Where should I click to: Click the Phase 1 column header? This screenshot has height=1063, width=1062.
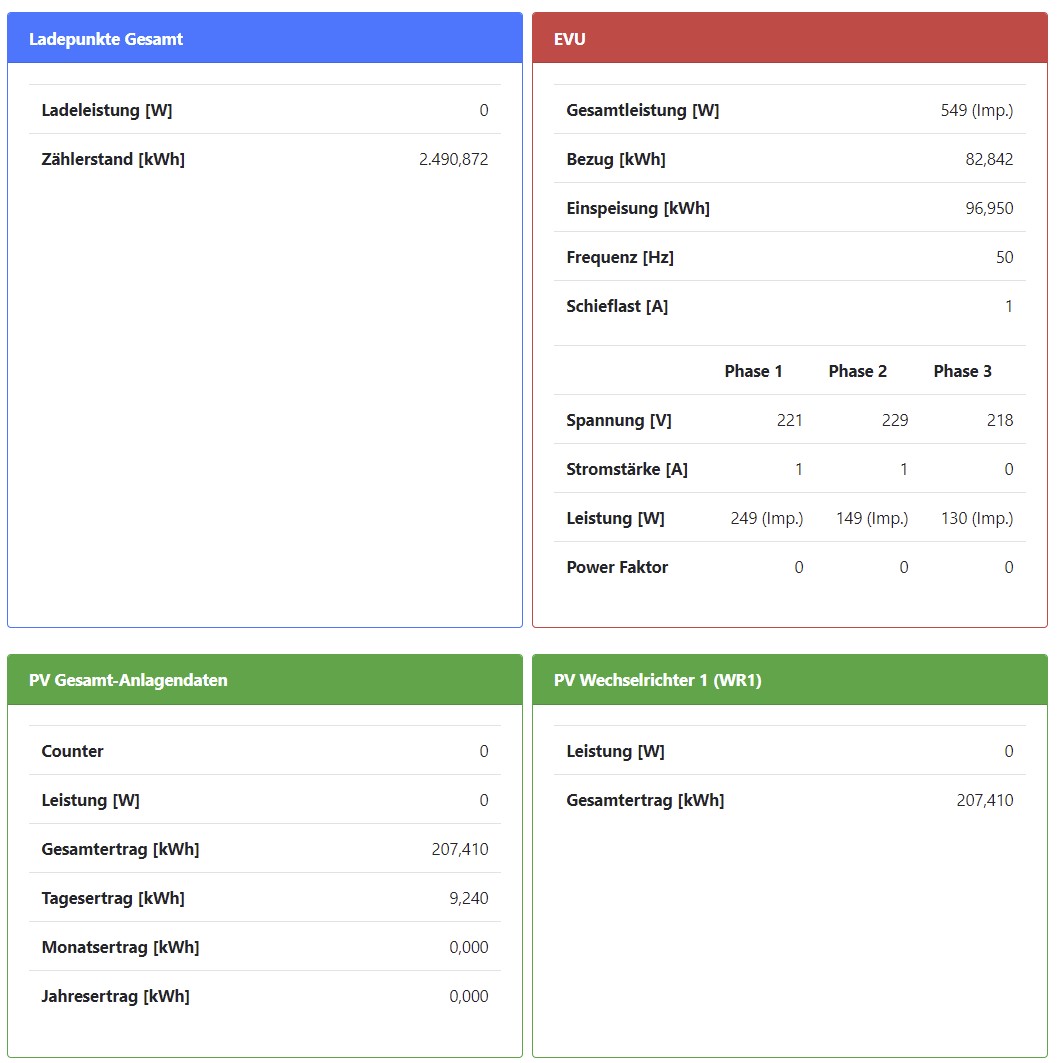pyautogui.click(x=753, y=371)
